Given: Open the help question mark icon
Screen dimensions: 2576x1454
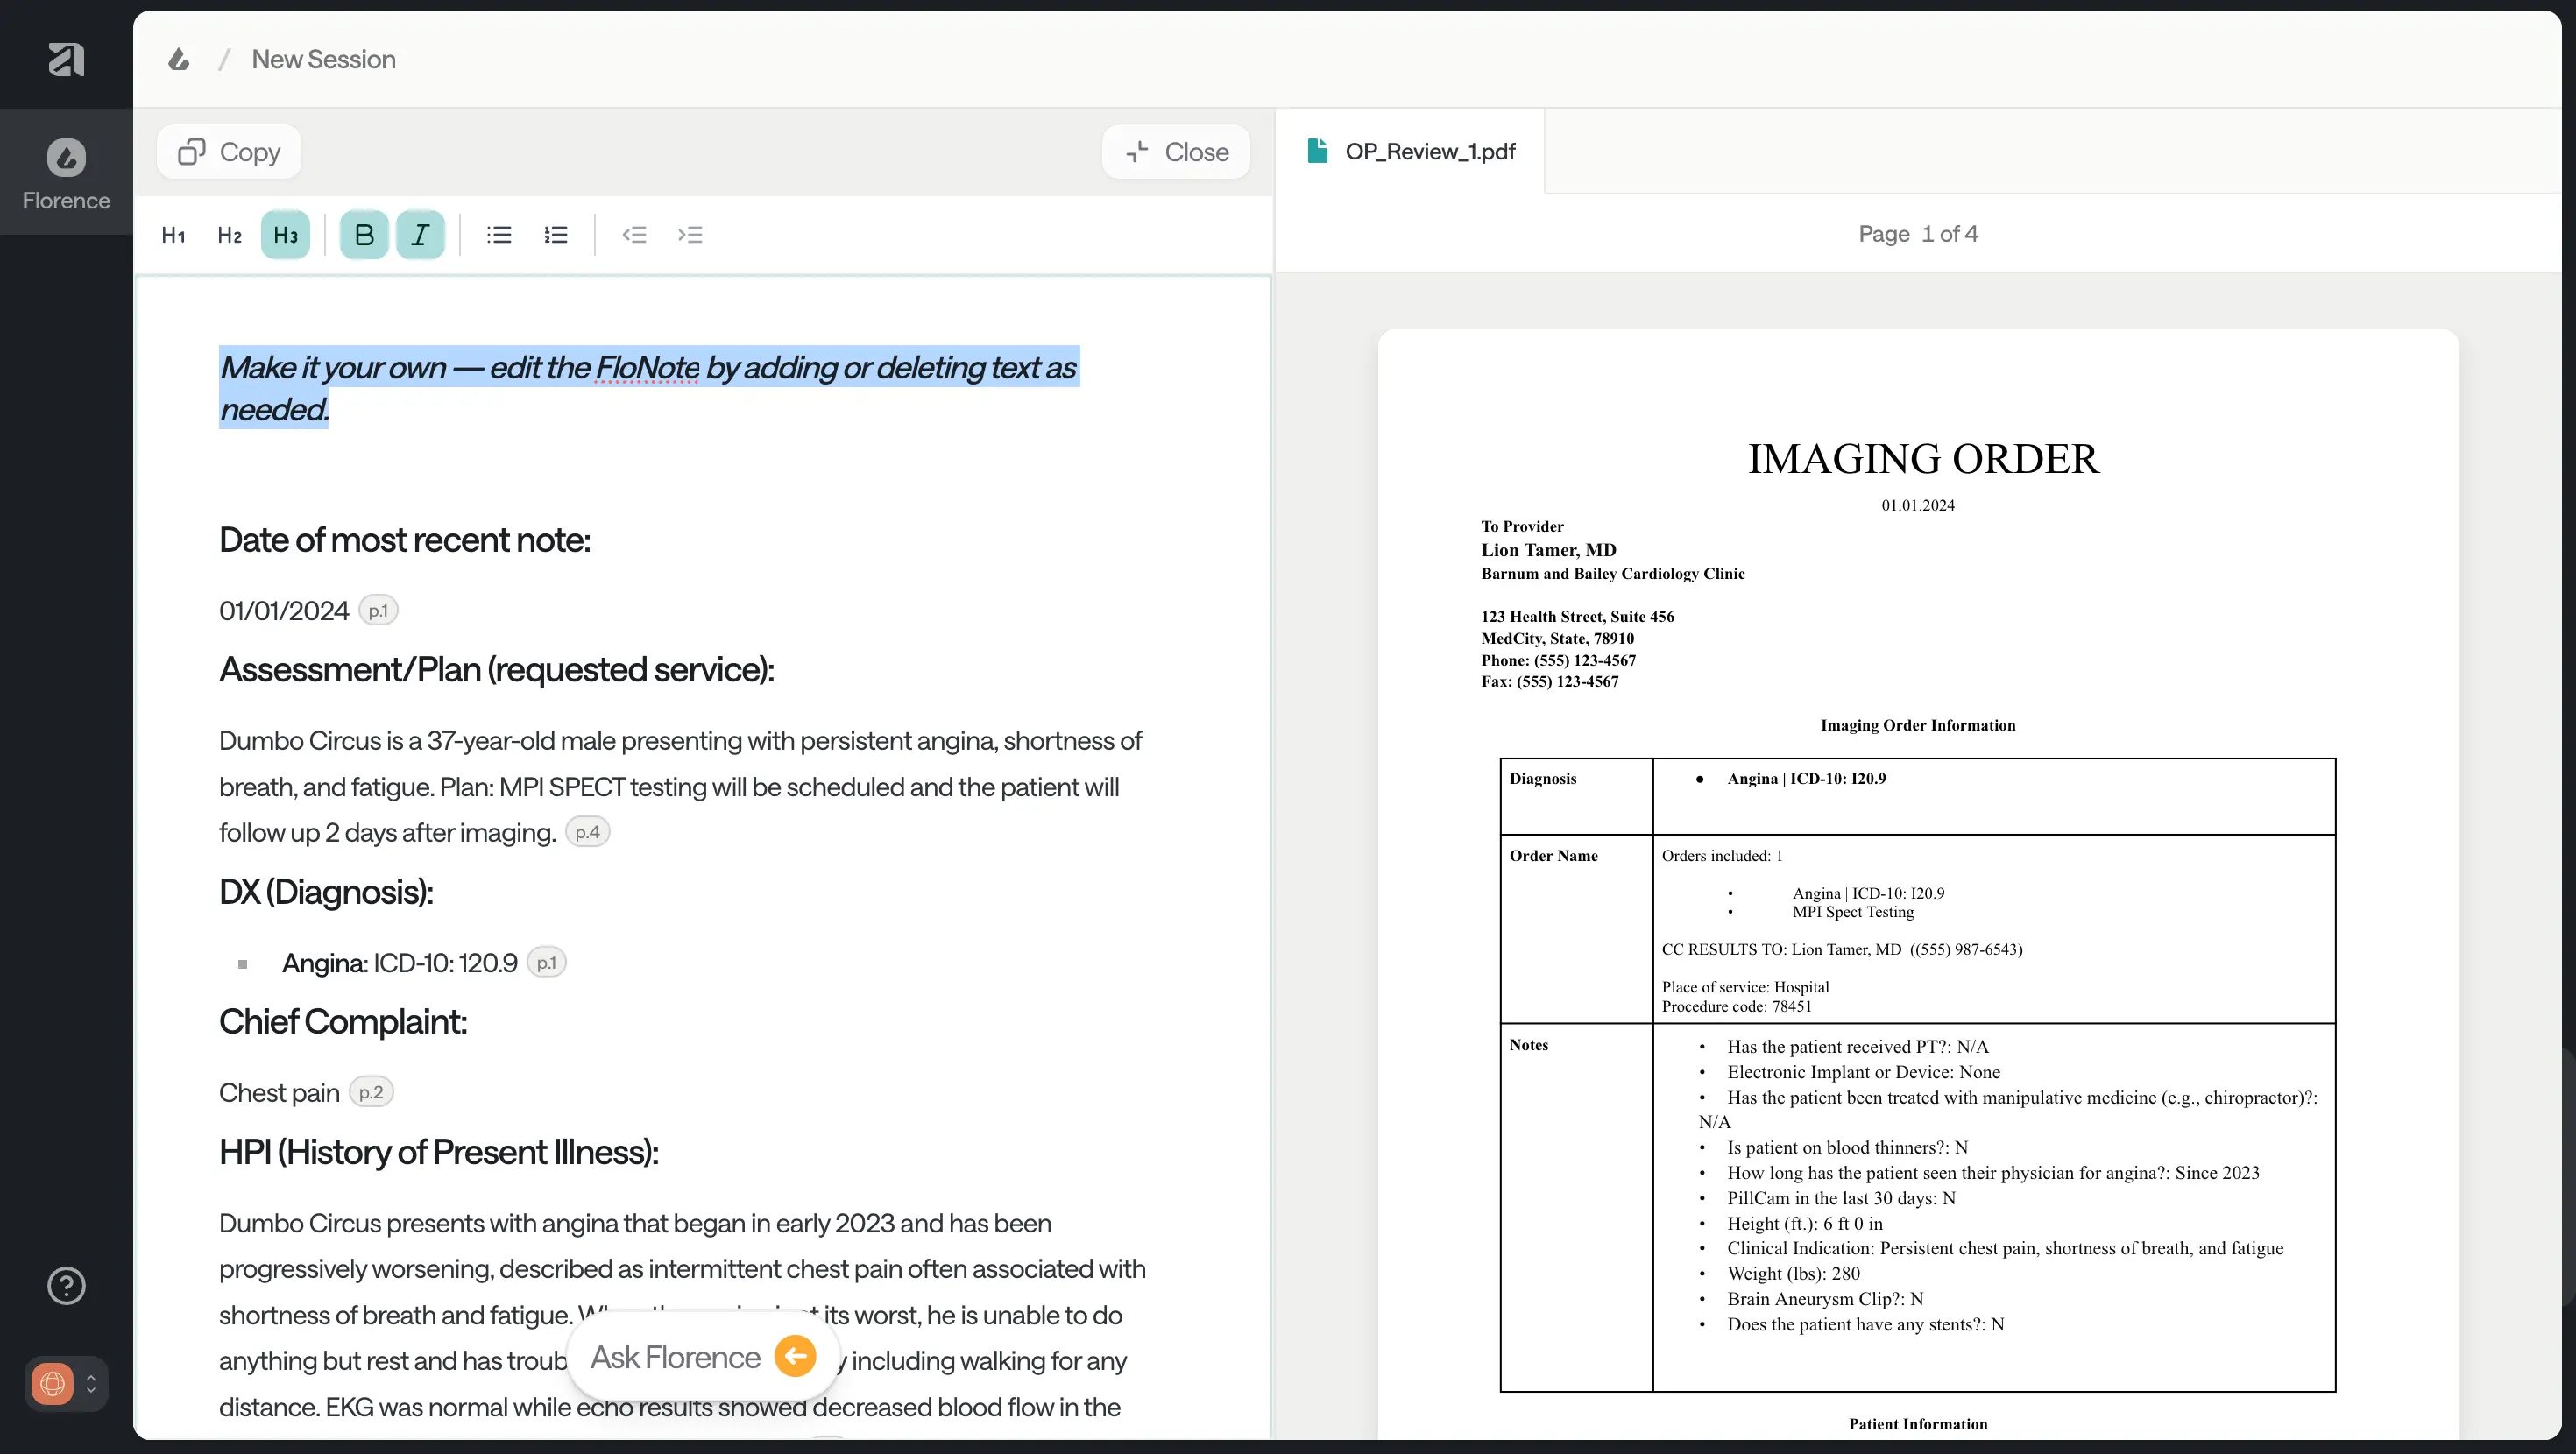Looking at the screenshot, I should [66, 1286].
